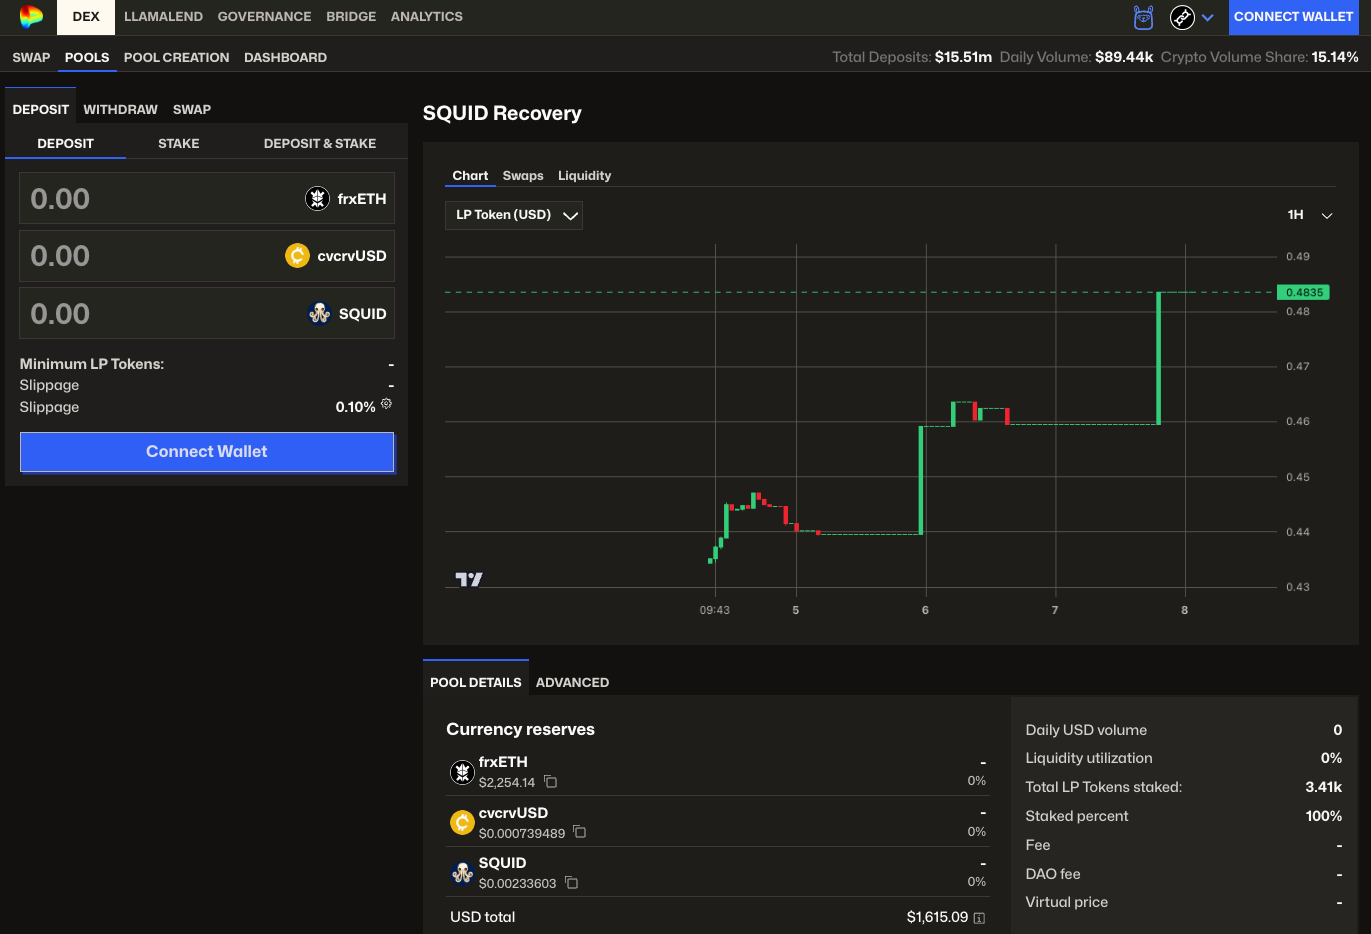Switch to the WITHDRAW tab
The image size is (1371, 934).
pyautogui.click(x=120, y=109)
